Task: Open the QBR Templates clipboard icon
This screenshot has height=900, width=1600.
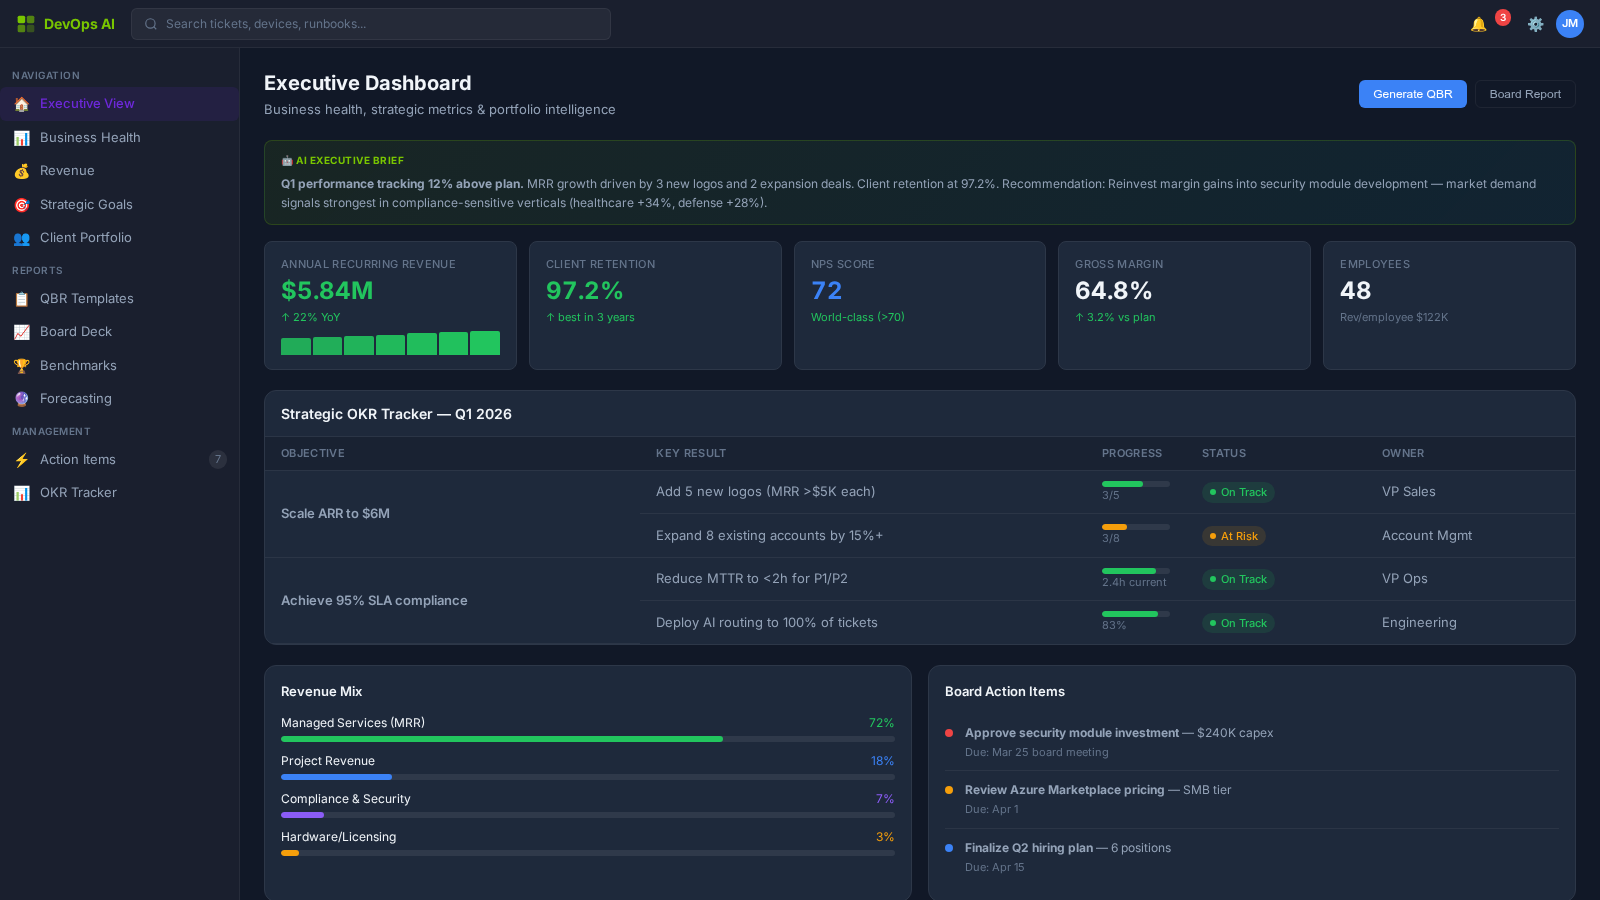Action: tap(22, 298)
